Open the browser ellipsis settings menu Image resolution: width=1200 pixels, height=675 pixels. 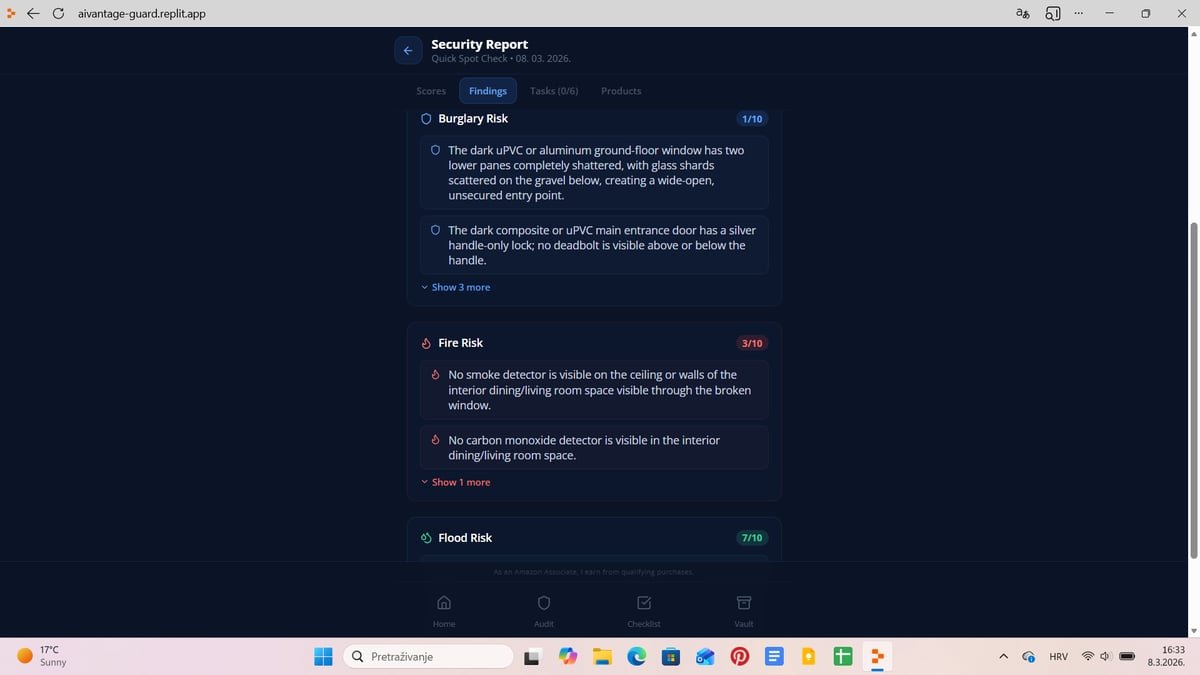coord(1078,13)
